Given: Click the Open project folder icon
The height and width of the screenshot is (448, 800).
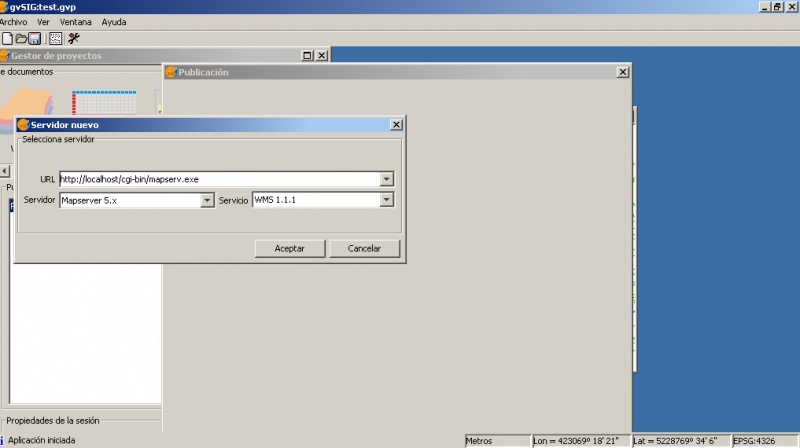Looking at the screenshot, I should point(21,38).
